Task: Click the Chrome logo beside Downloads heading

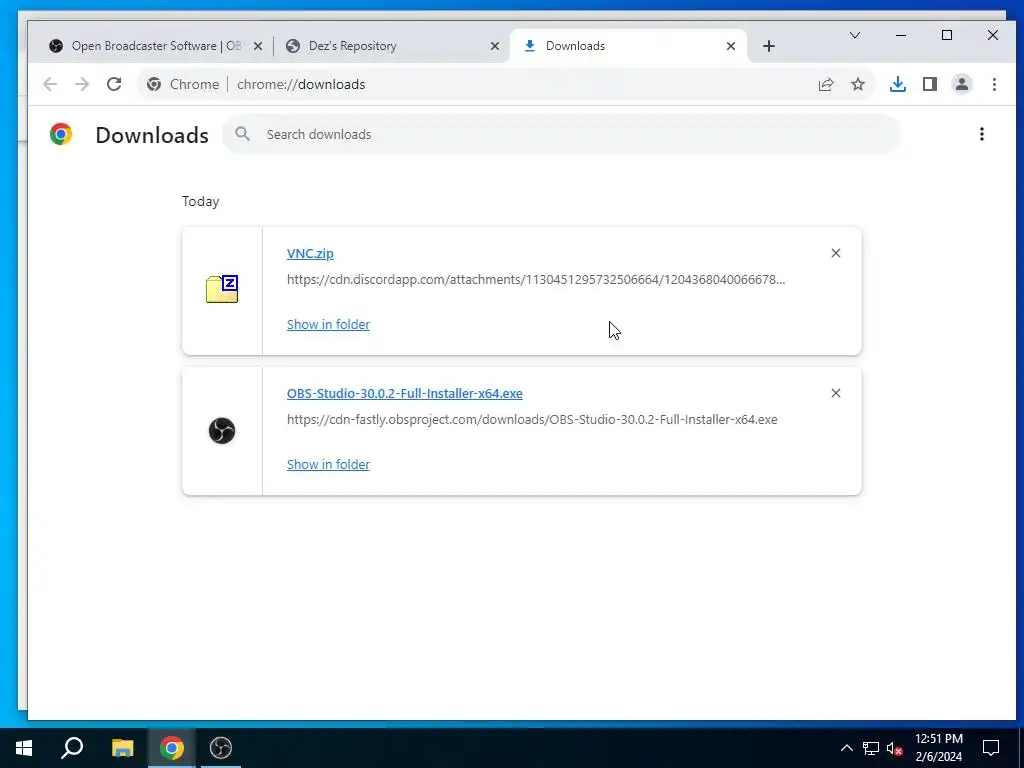Action: [61, 134]
